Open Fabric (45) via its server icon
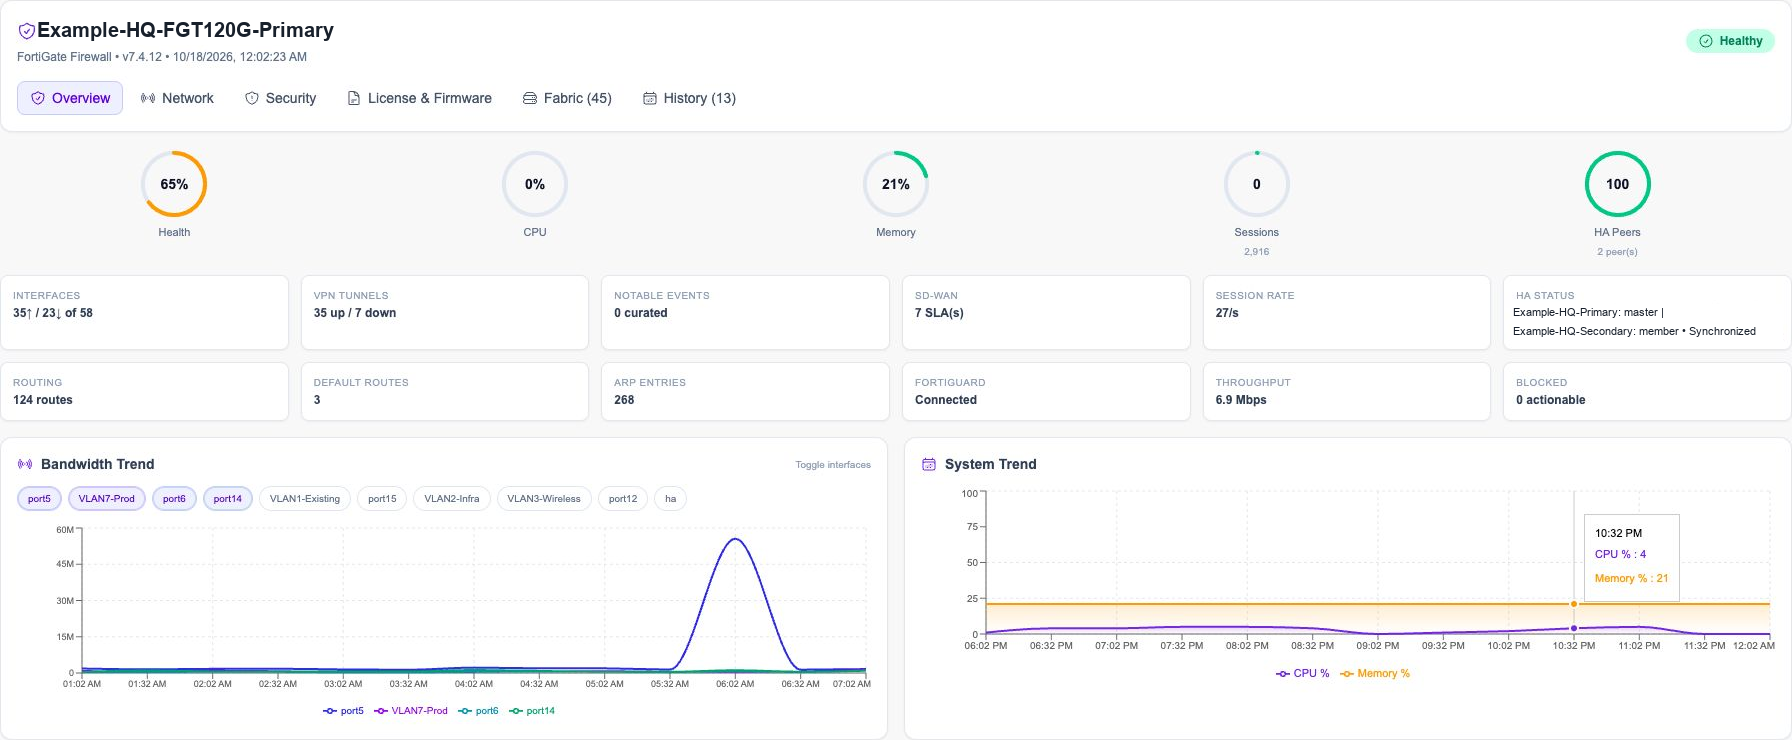 tap(530, 98)
